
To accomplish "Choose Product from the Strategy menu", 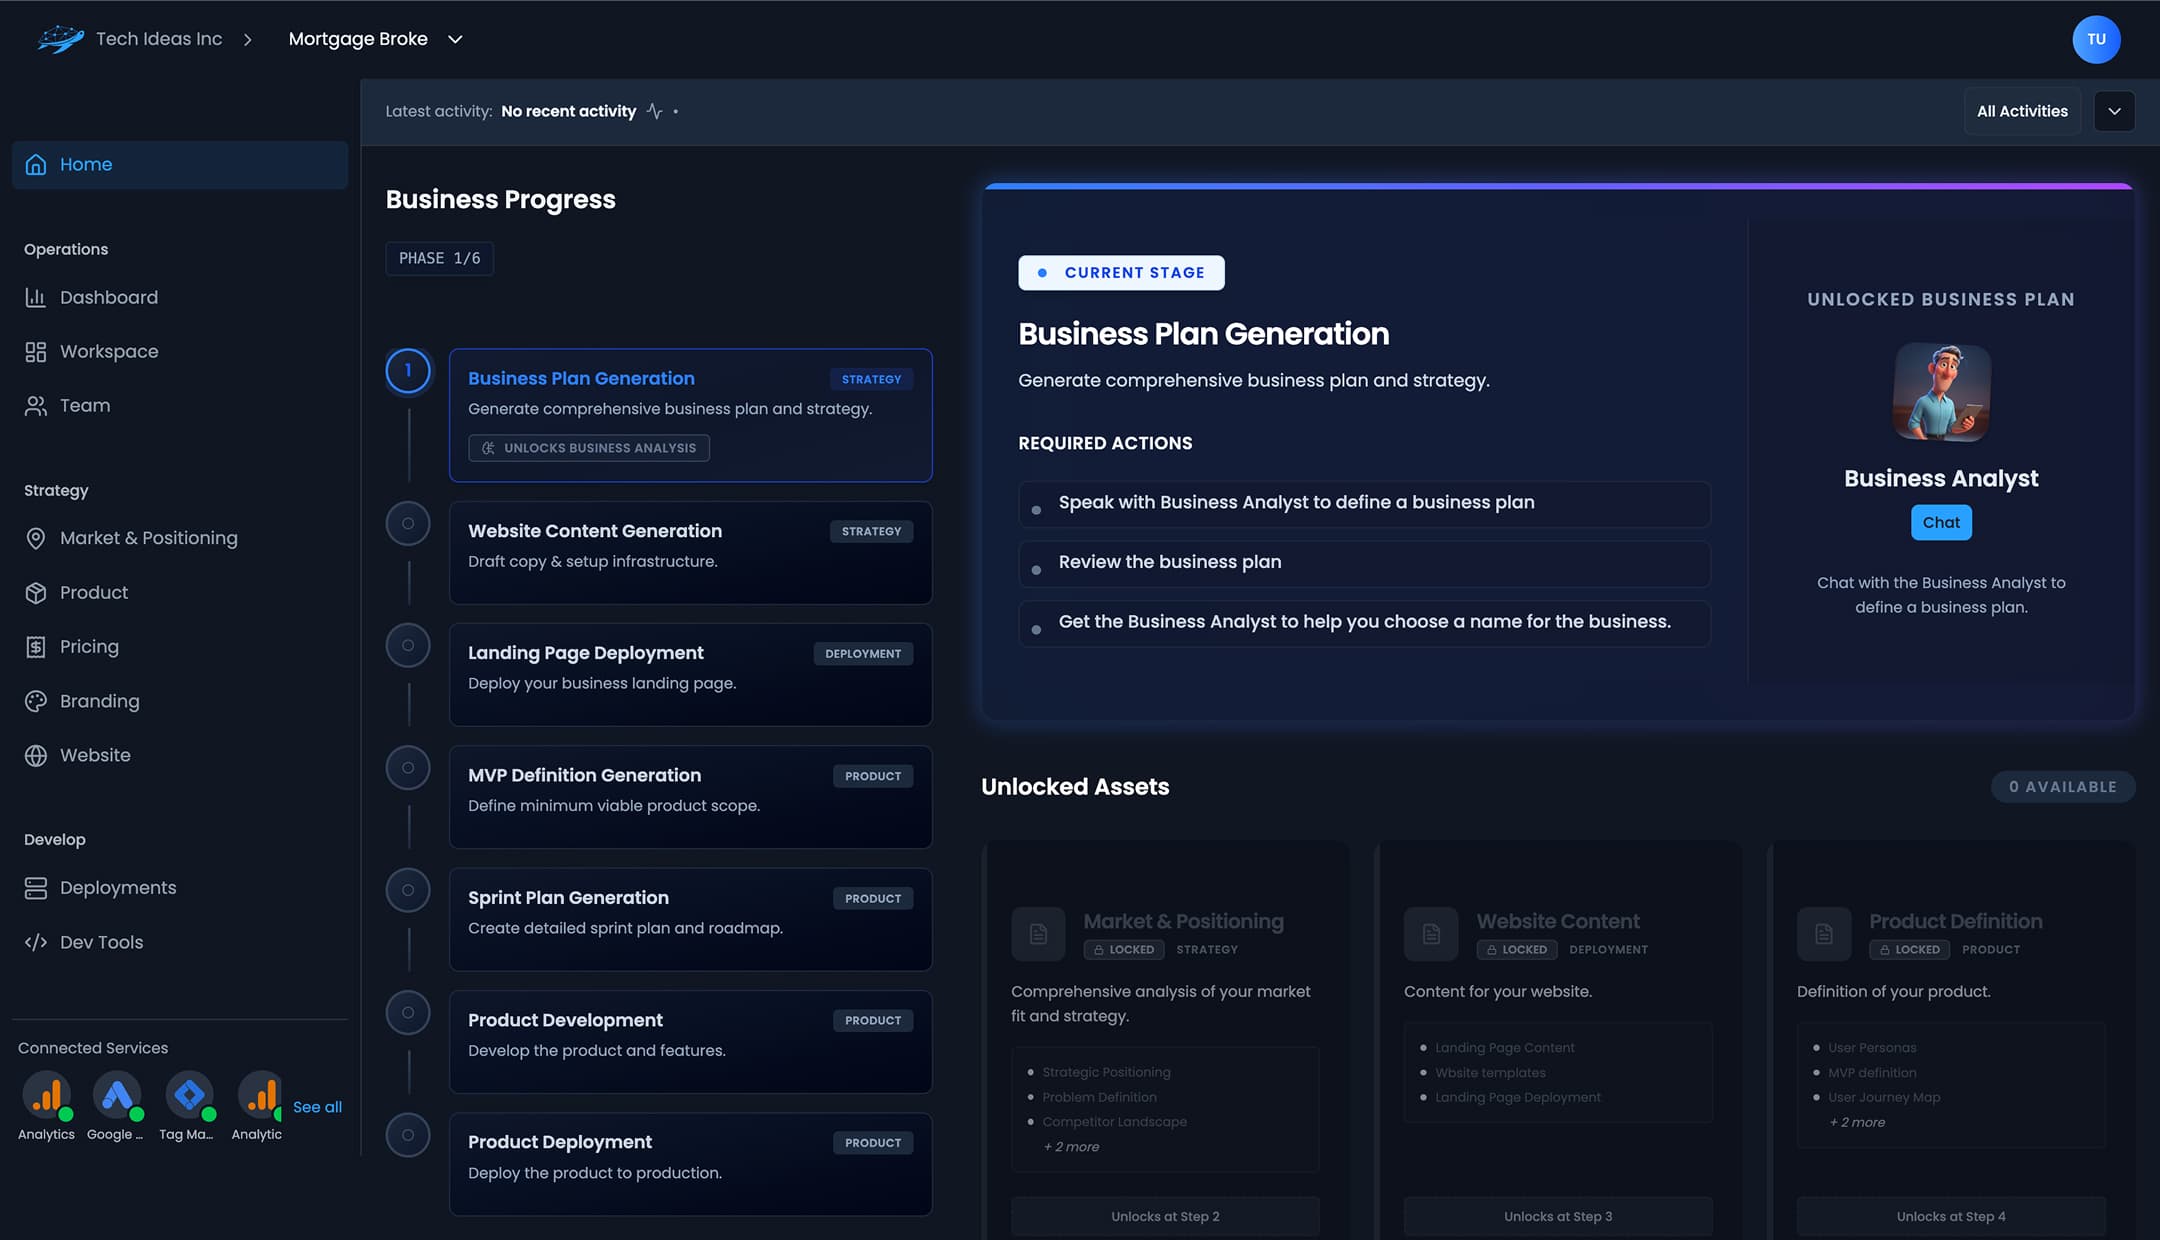I will [x=94, y=592].
